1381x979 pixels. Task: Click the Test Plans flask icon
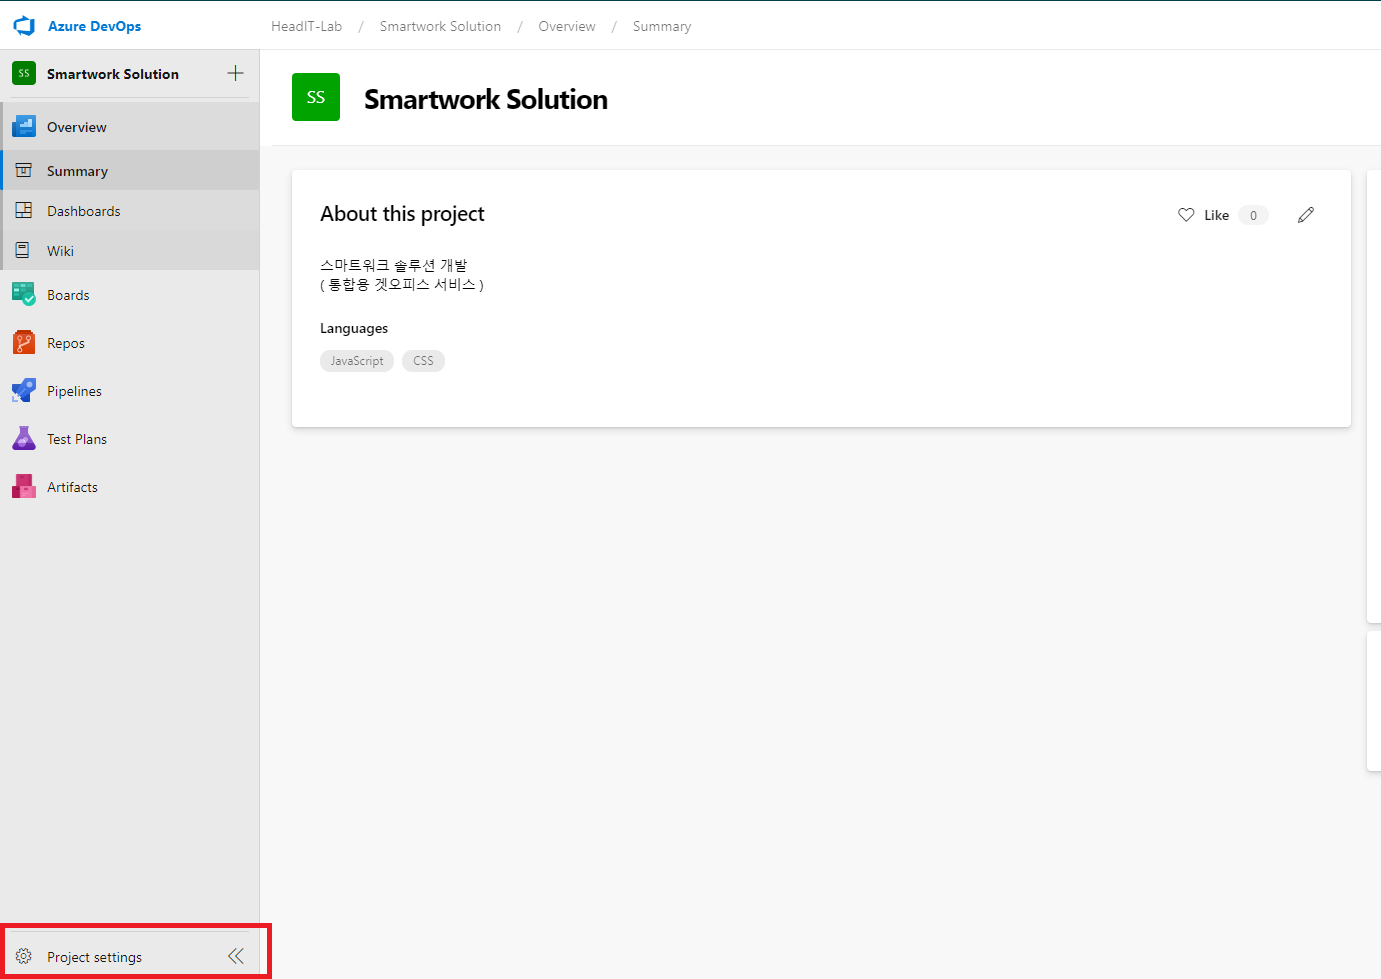tap(24, 439)
